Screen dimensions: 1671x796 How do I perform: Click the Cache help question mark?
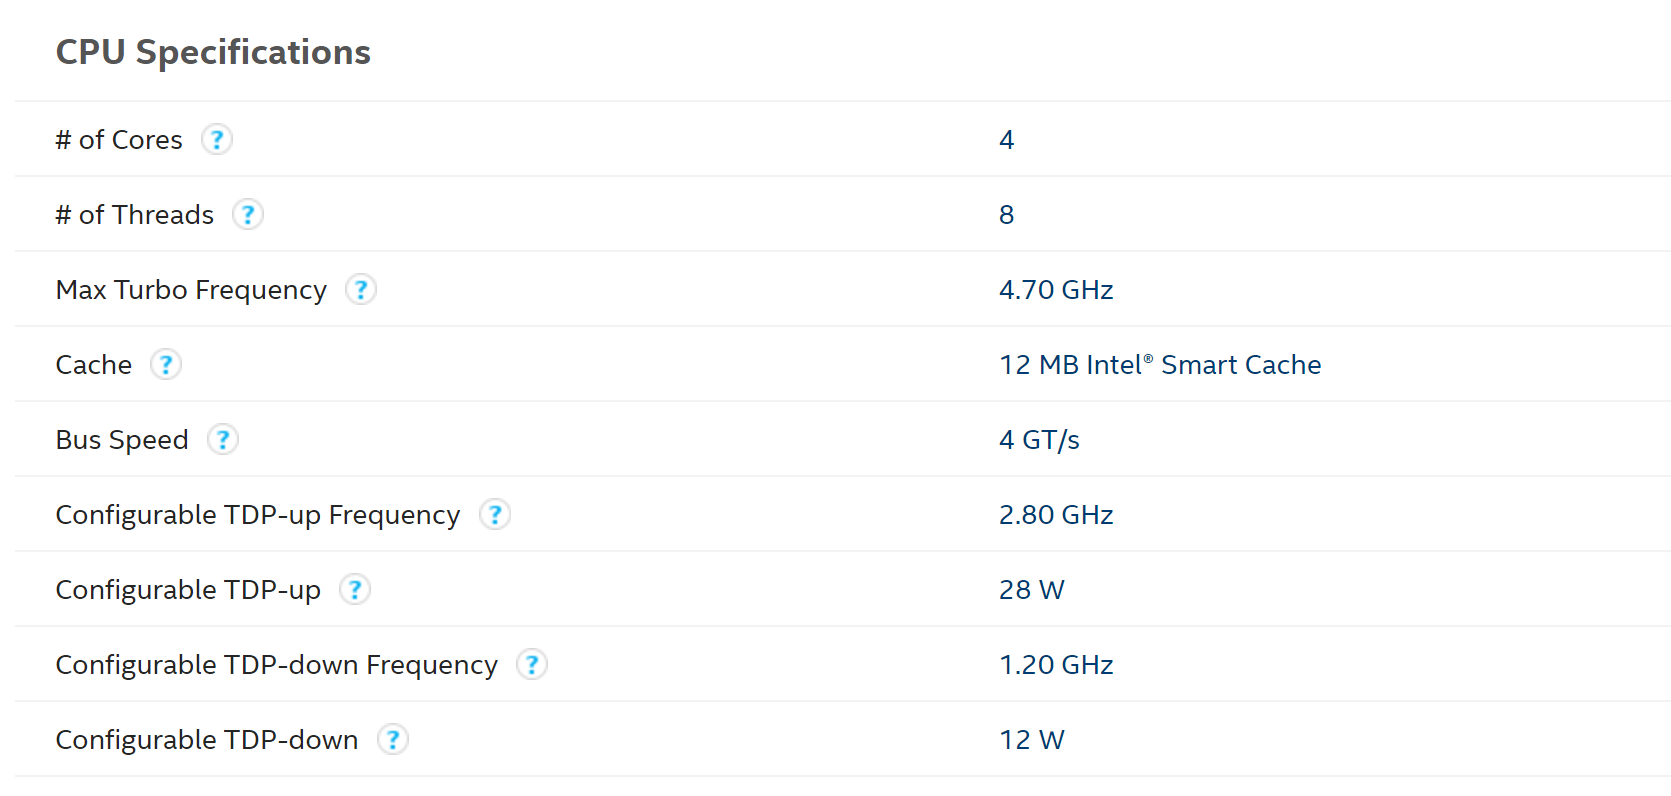(166, 364)
